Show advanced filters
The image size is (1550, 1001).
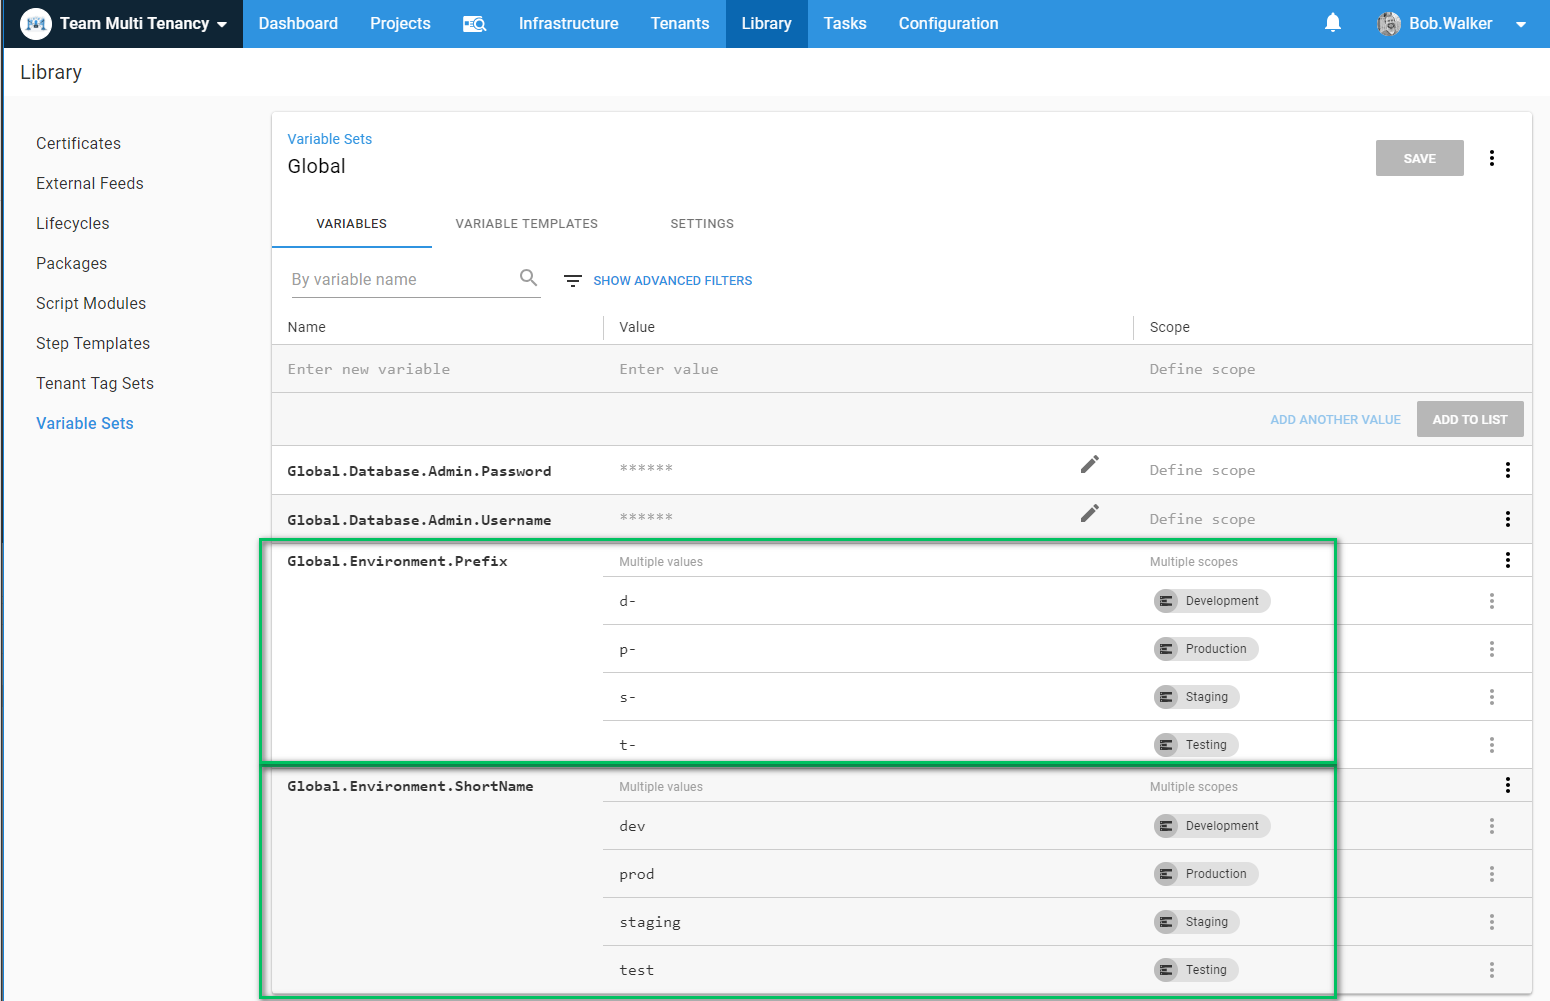672,281
